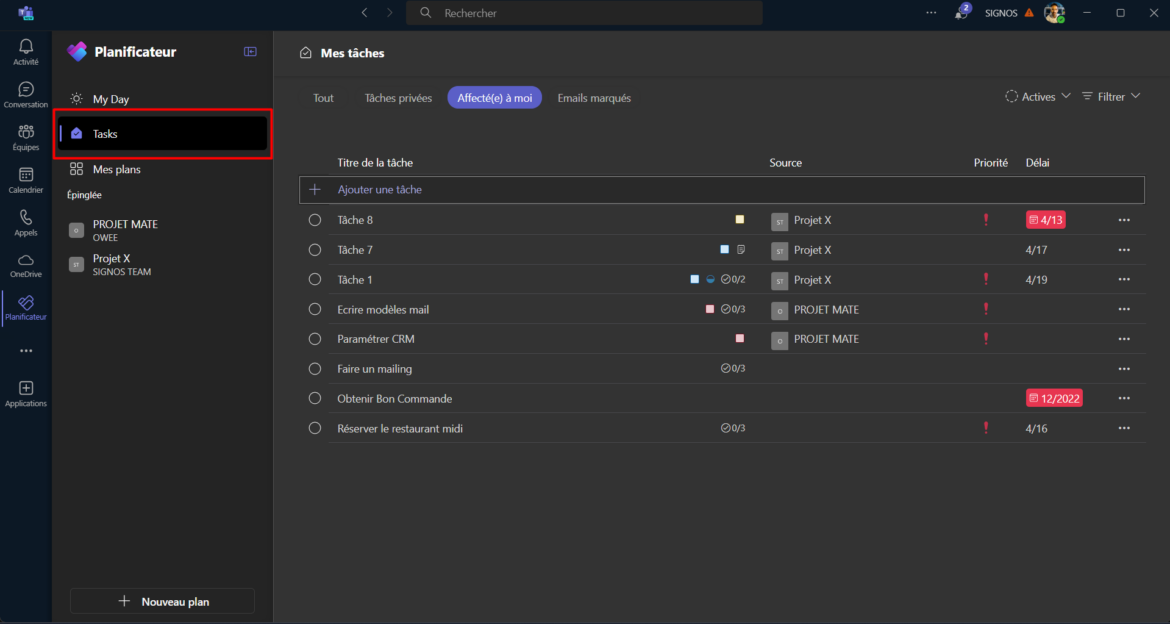This screenshot has width=1170, height=624.
Task: Open the Appels panel
Action: pos(25,220)
